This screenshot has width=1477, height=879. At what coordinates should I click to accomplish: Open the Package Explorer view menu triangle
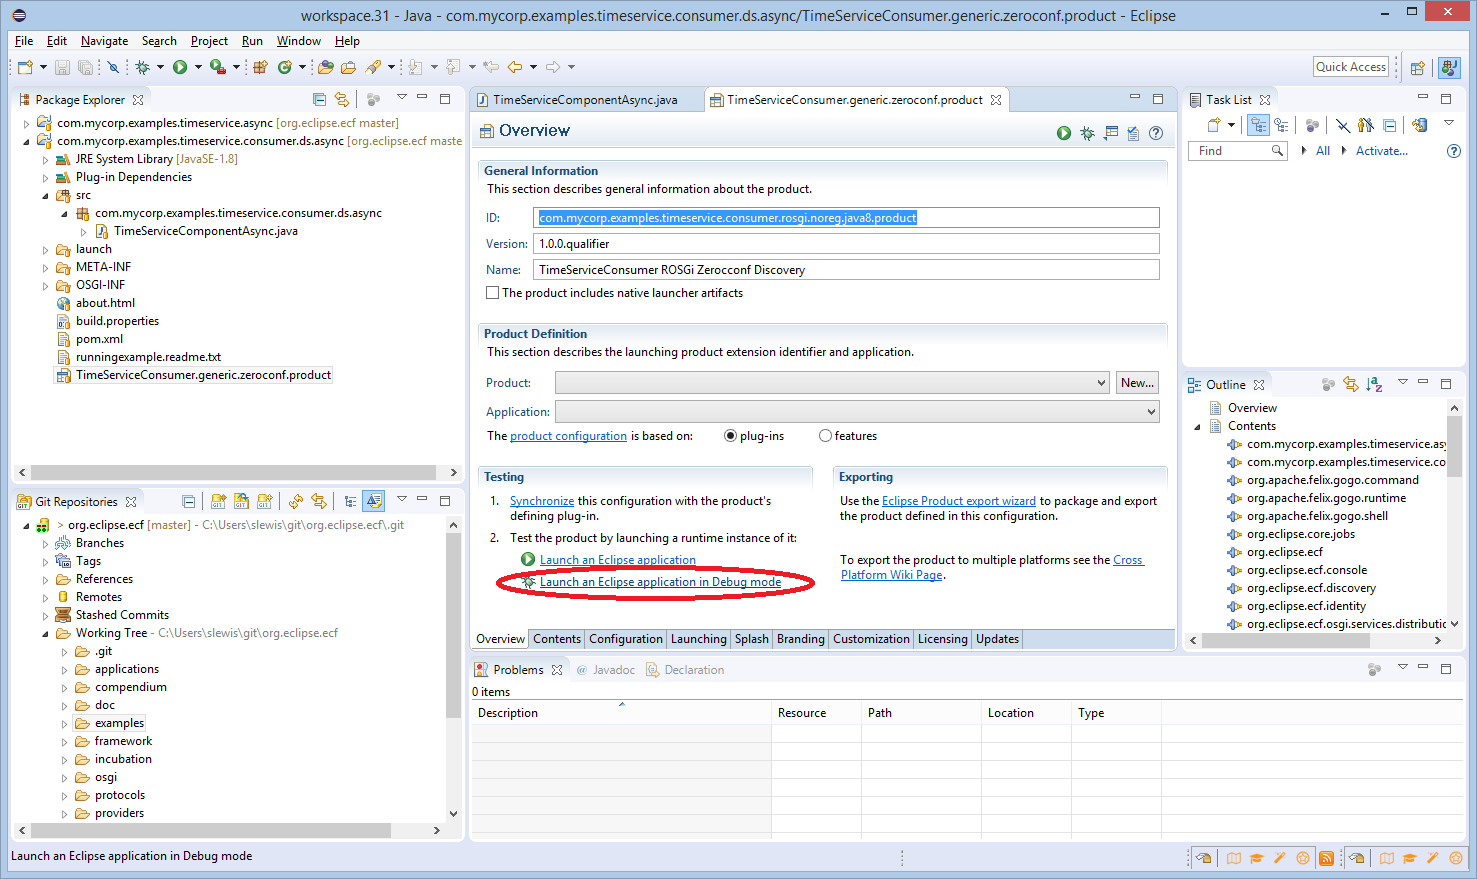(x=401, y=97)
